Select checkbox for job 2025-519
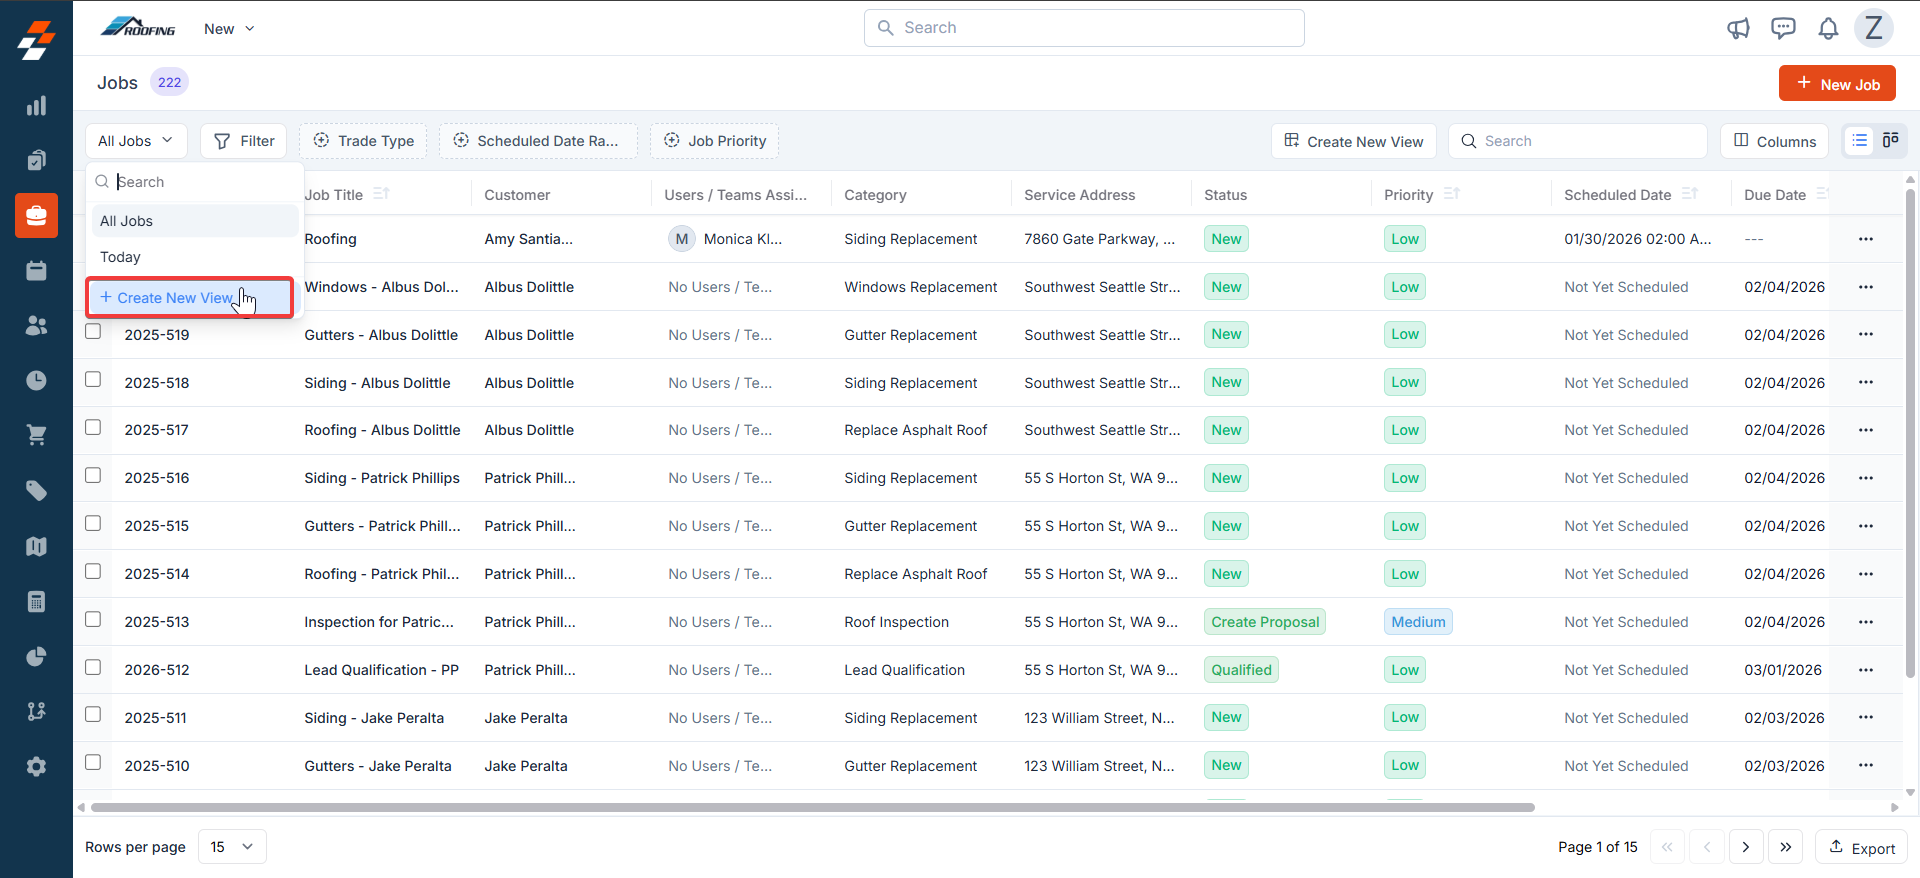The image size is (1920, 878). tap(93, 331)
